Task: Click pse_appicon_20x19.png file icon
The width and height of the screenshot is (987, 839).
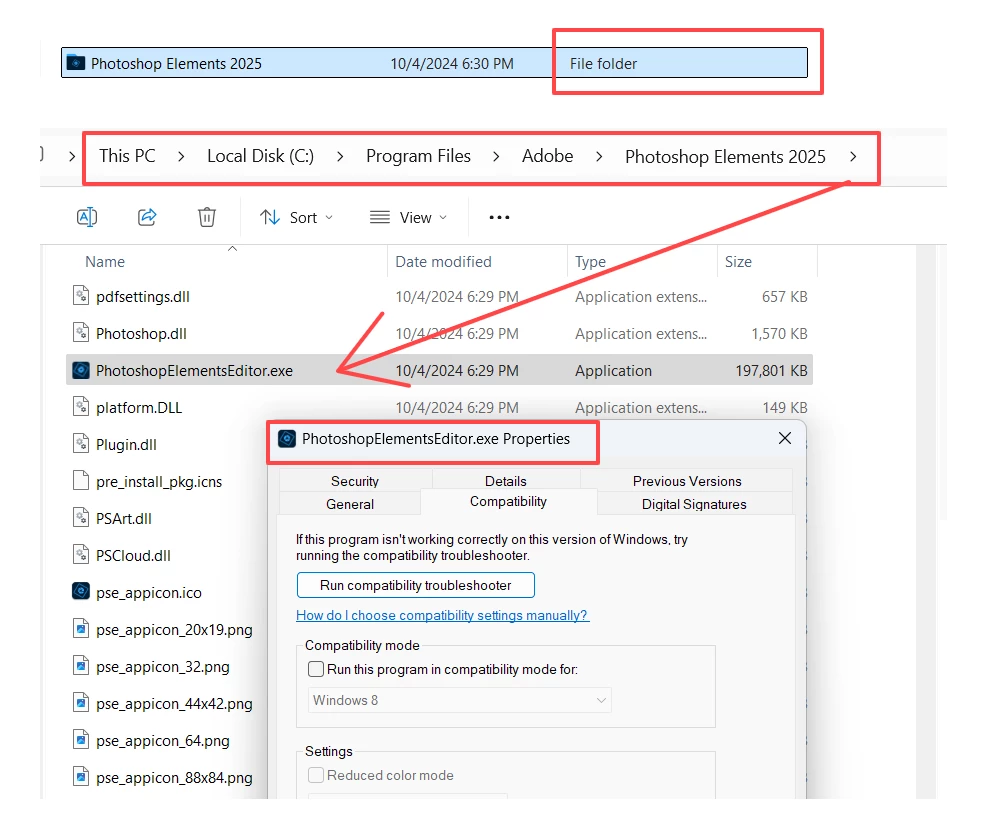Action: 81,629
